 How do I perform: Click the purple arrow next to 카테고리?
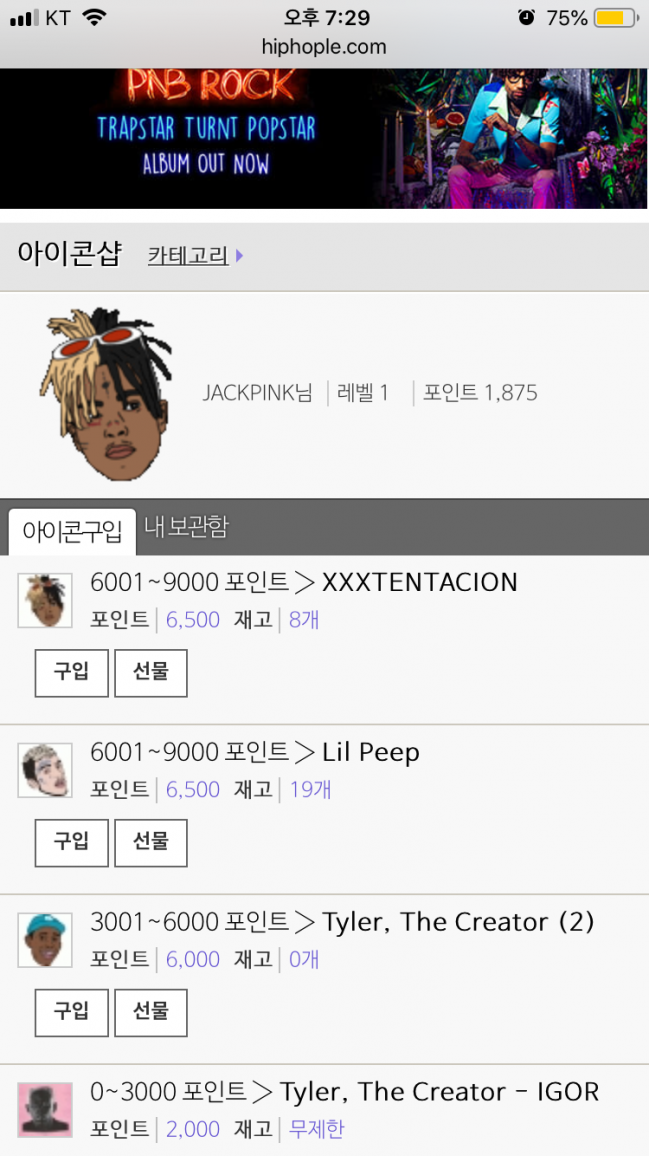pyautogui.click(x=239, y=256)
